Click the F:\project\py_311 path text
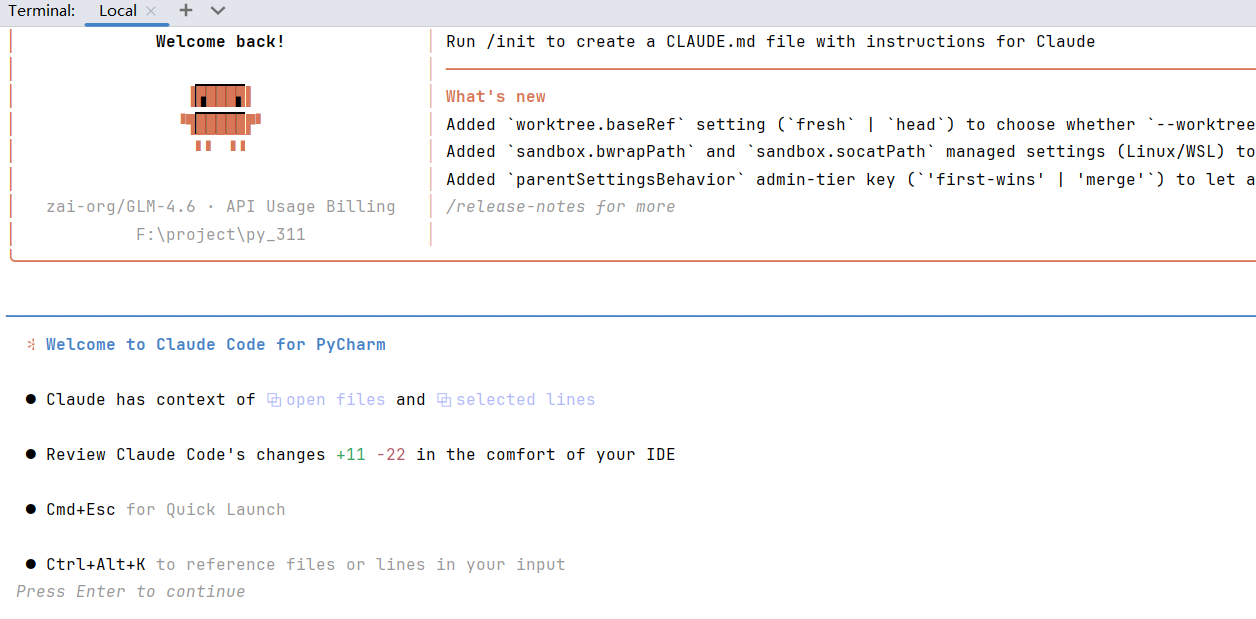This screenshot has height=619, width=1256. tap(221, 235)
